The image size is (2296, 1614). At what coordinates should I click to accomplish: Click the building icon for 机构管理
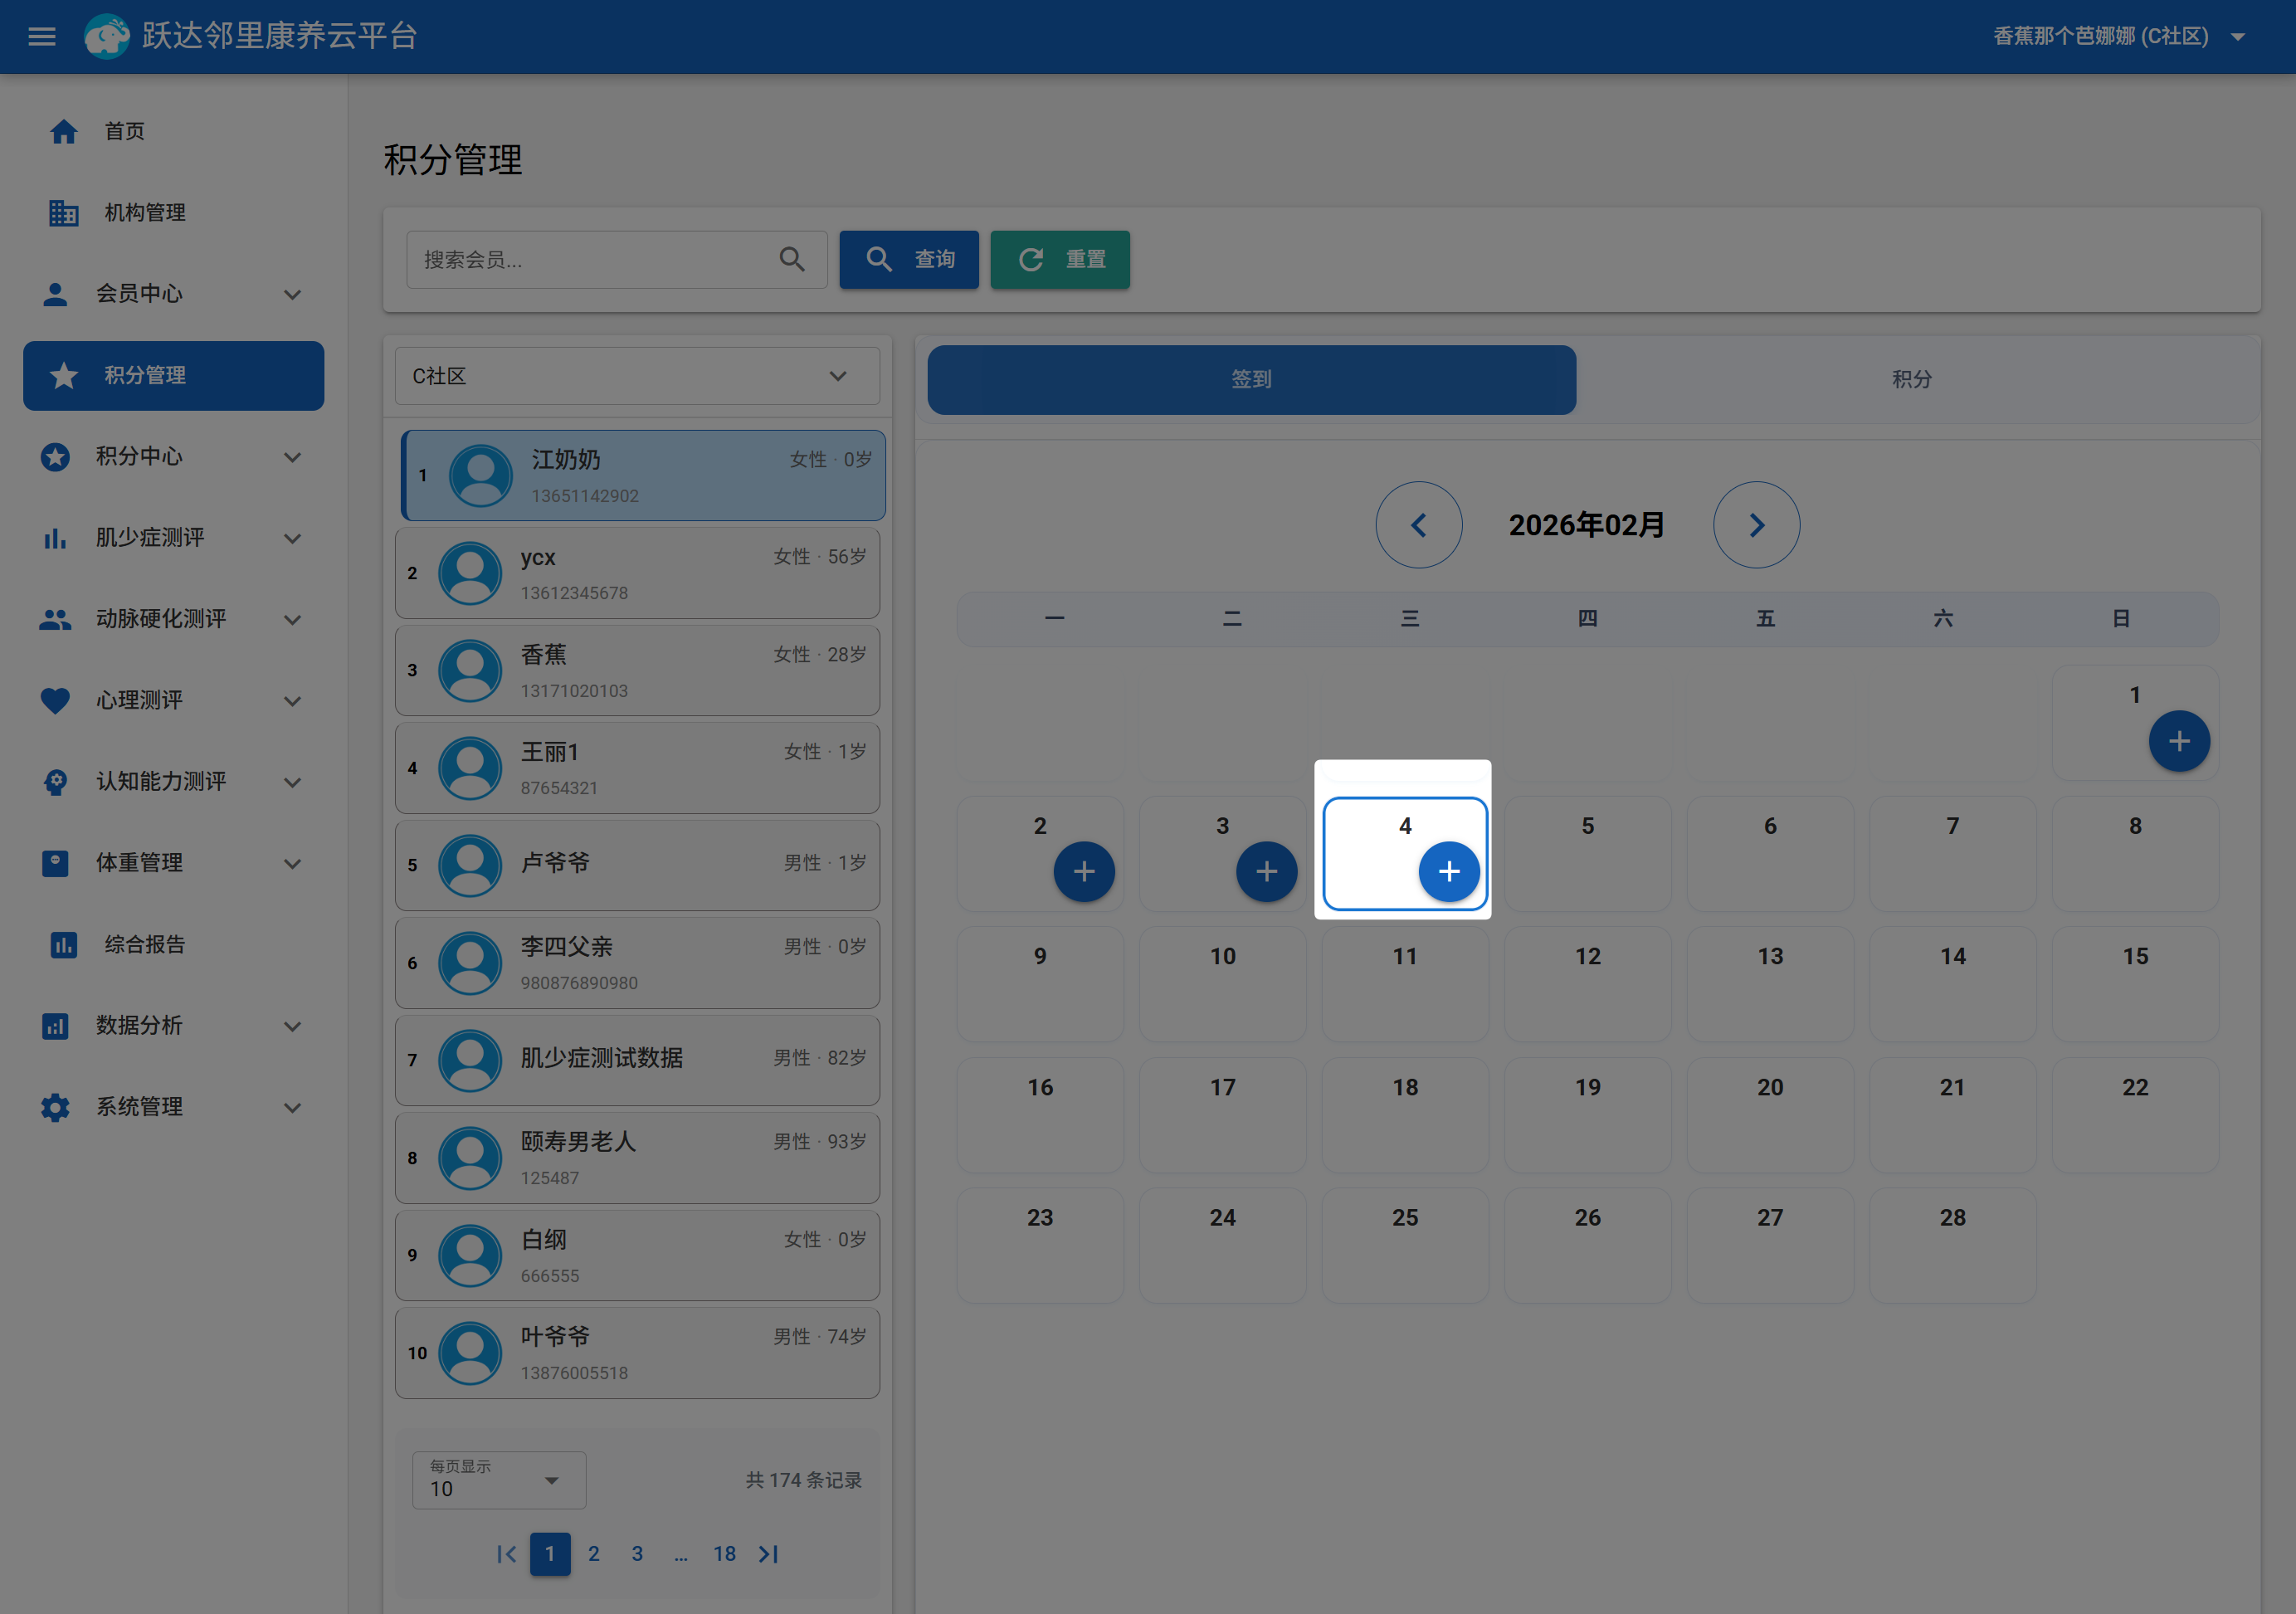pyautogui.click(x=64, y=212)
